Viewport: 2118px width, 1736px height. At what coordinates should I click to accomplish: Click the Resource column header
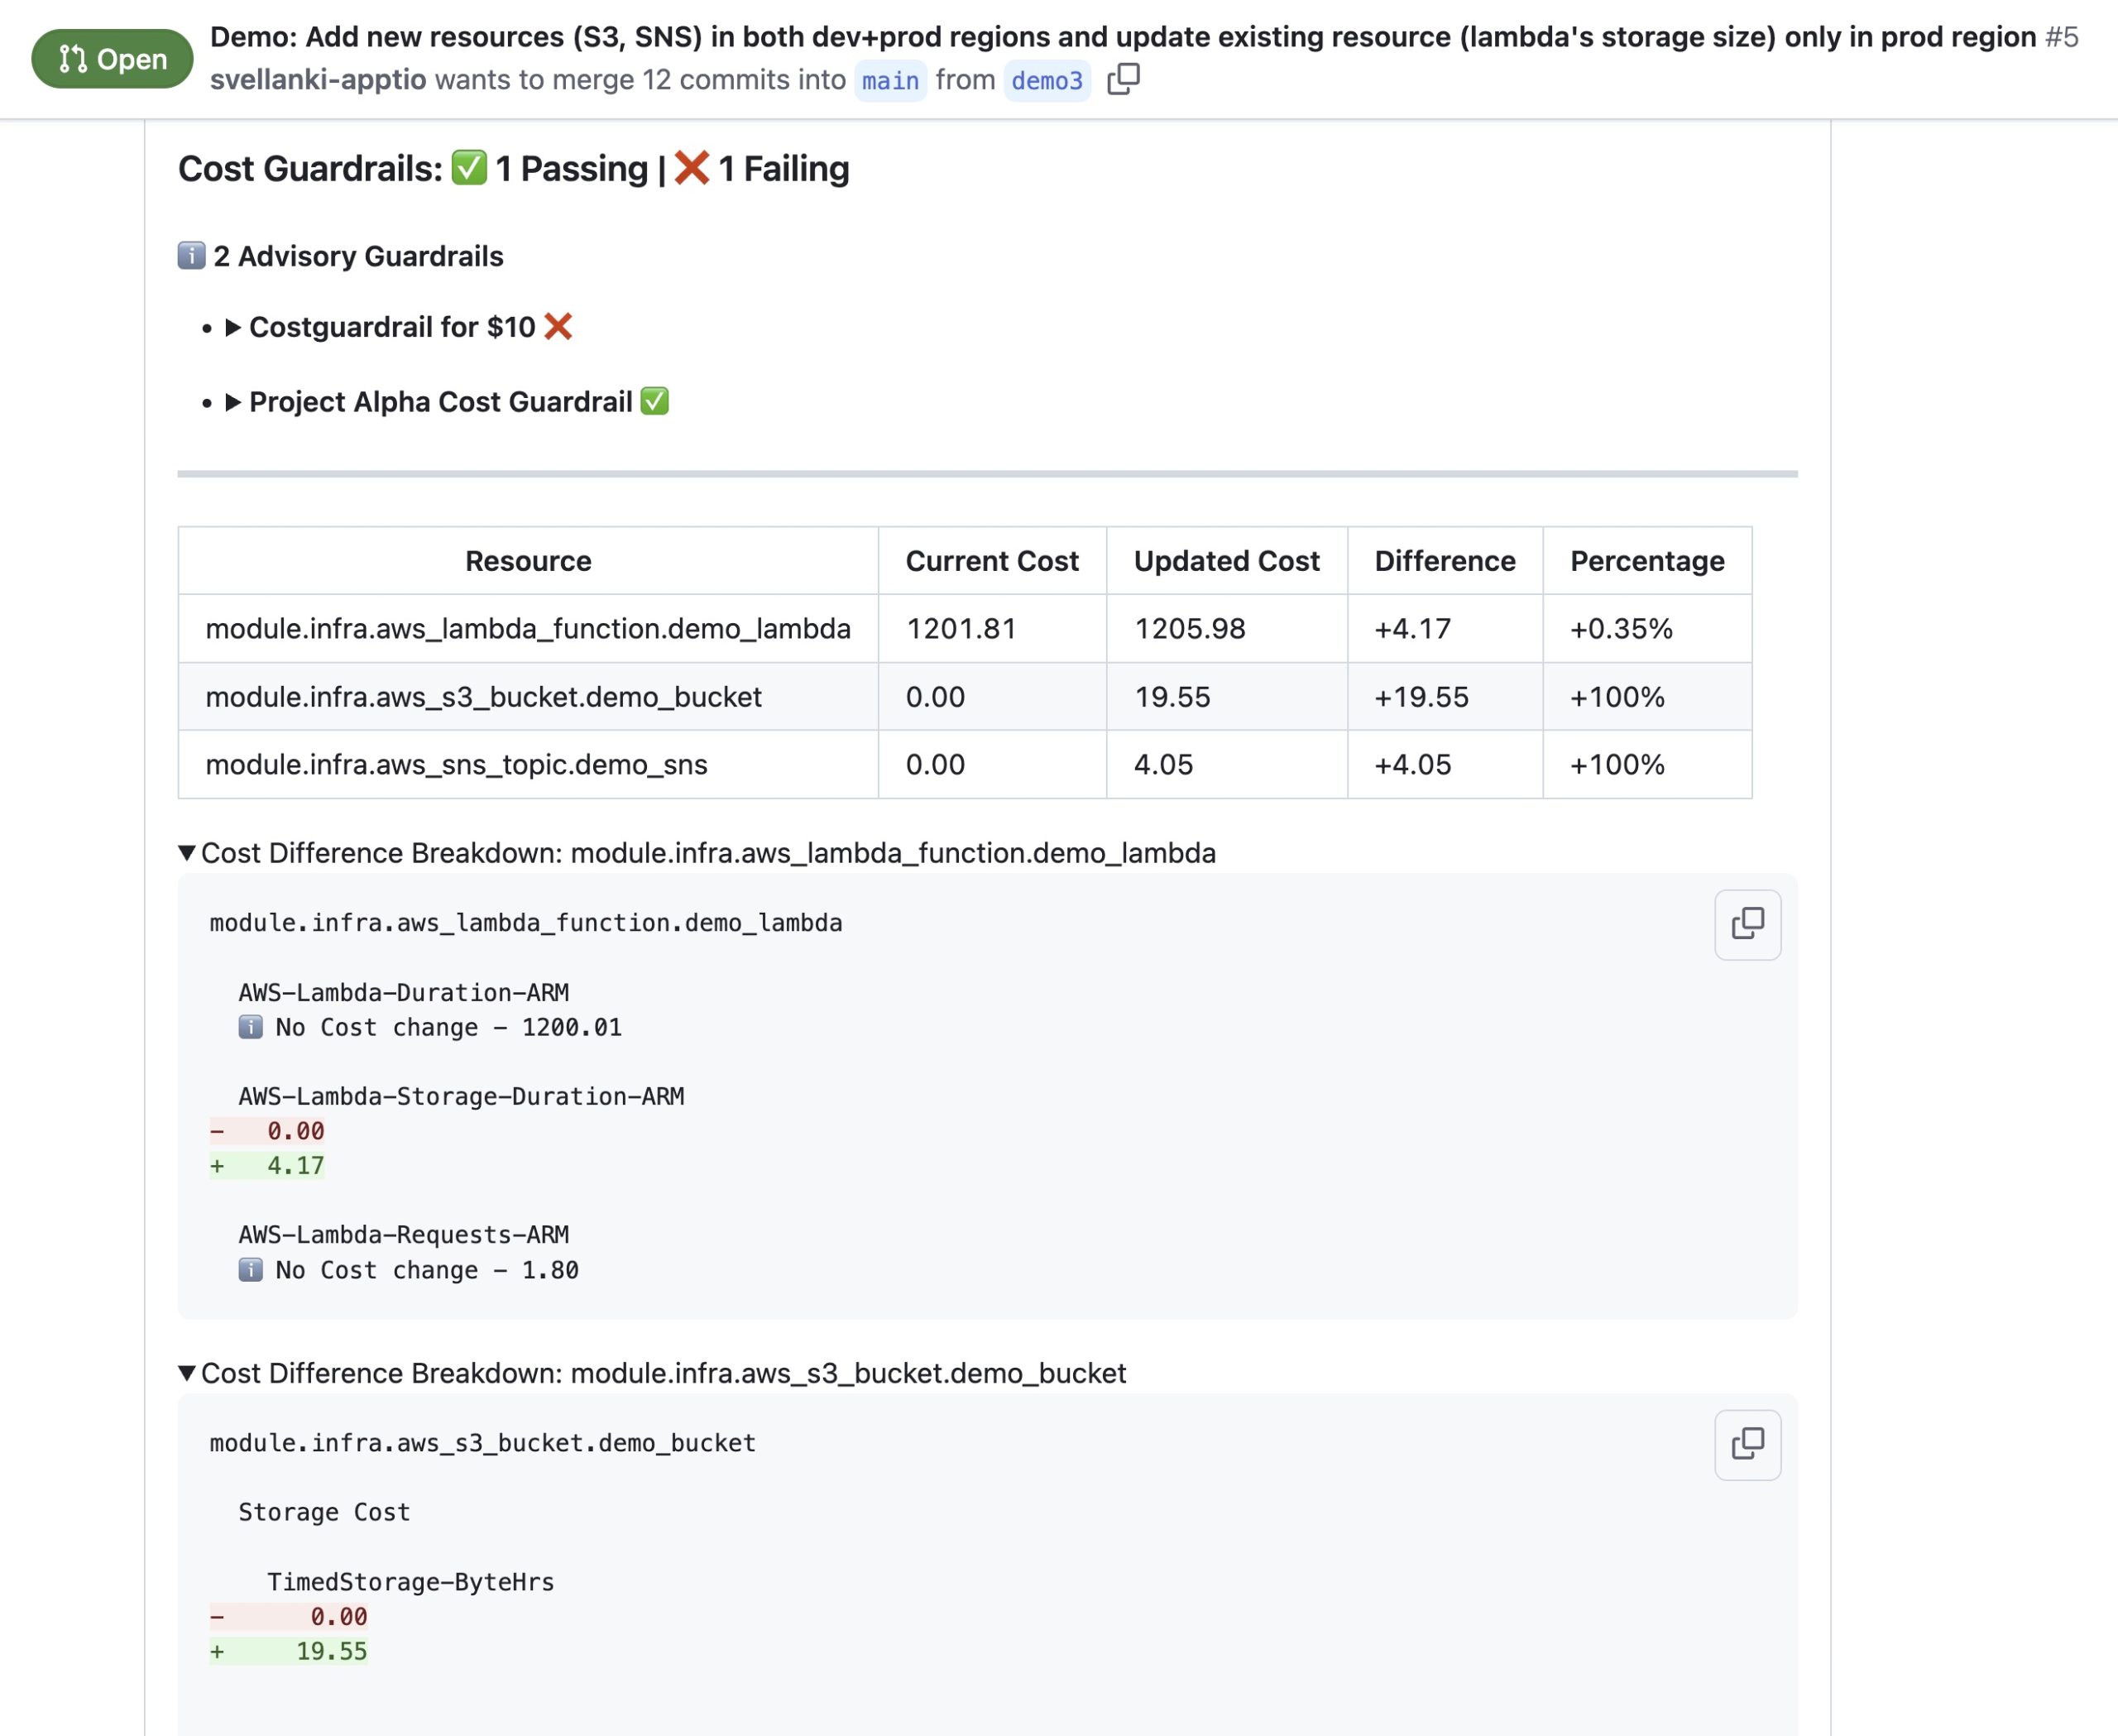[528, 561]
